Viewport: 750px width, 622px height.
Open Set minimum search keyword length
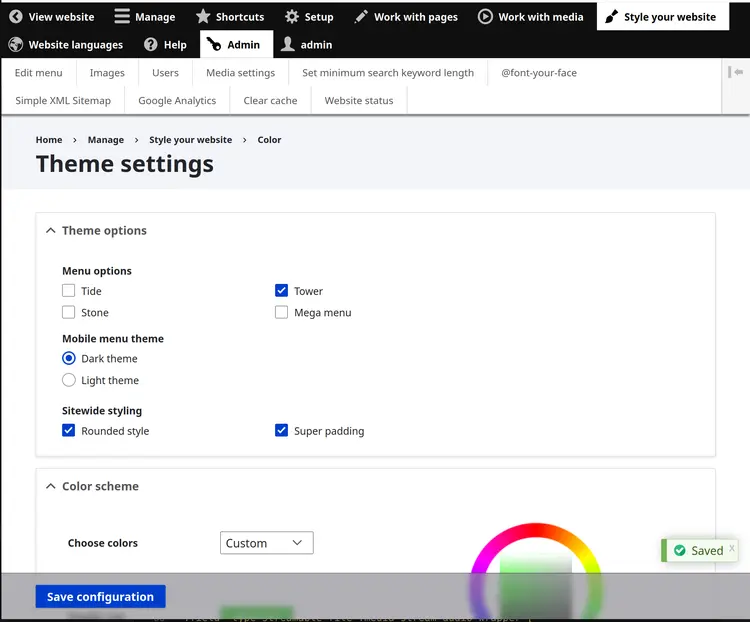388,73
